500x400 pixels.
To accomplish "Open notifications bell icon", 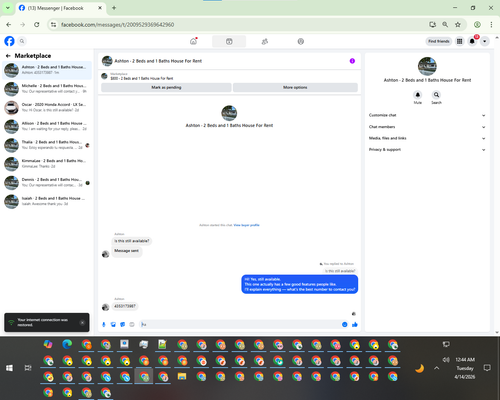I will (472, 41).
